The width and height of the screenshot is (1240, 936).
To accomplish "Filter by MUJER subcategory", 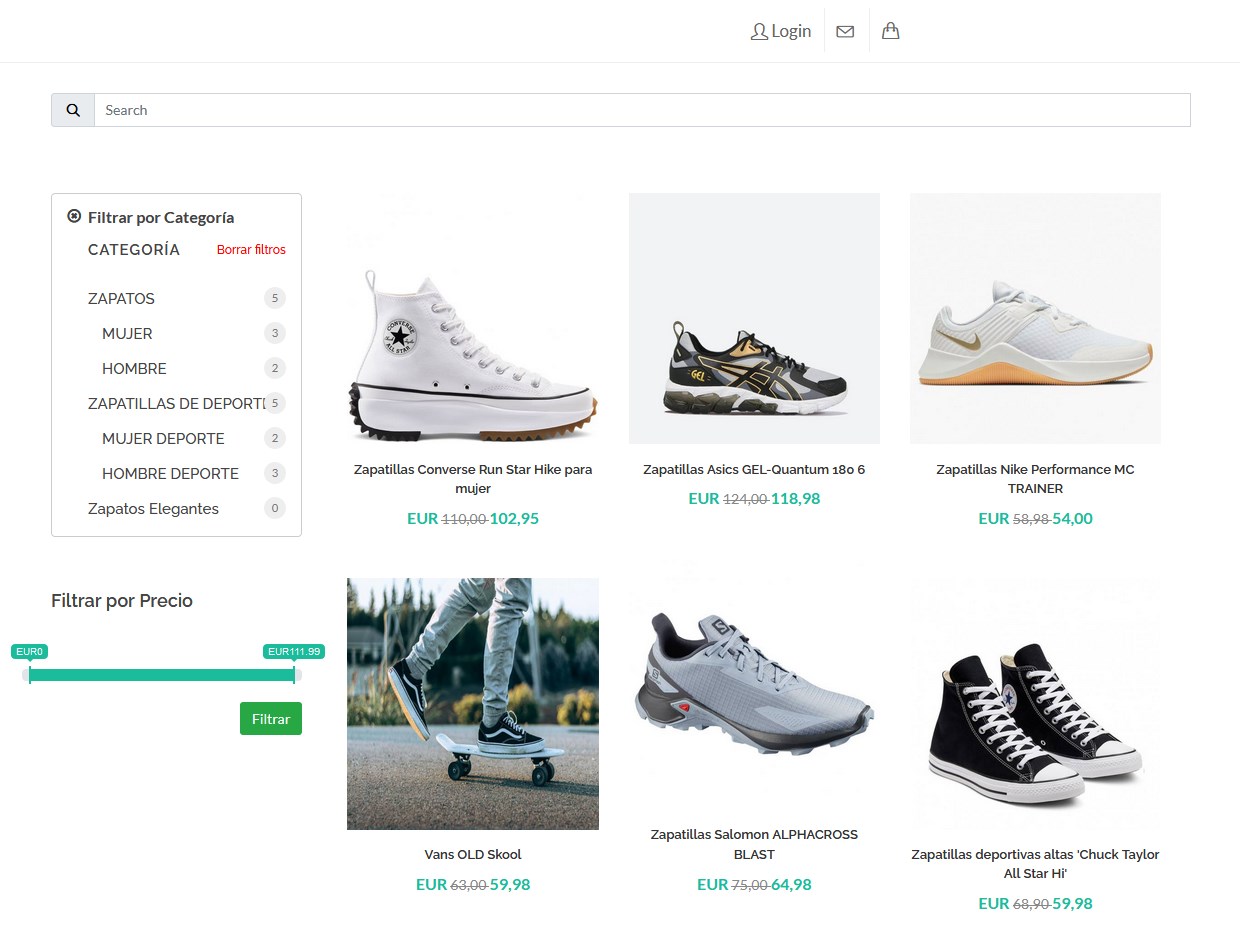I will point(127,333).
